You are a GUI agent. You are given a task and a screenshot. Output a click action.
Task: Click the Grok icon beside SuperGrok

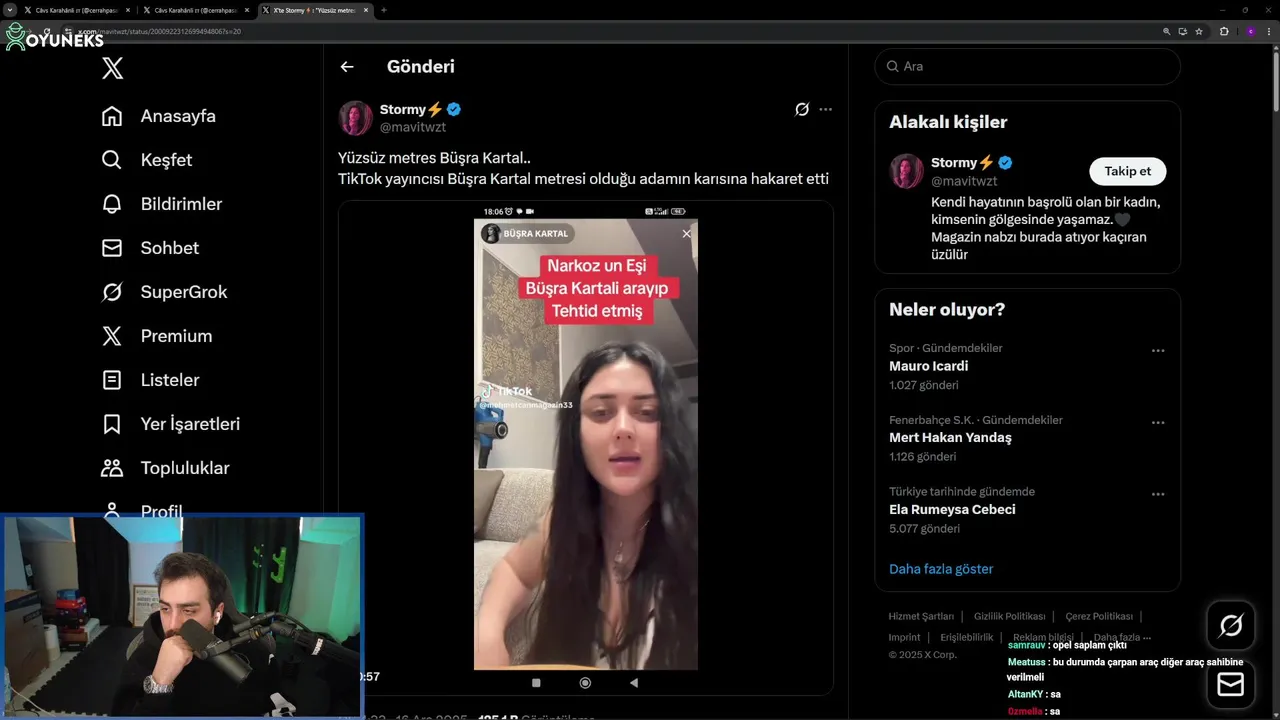pos(112,292)
